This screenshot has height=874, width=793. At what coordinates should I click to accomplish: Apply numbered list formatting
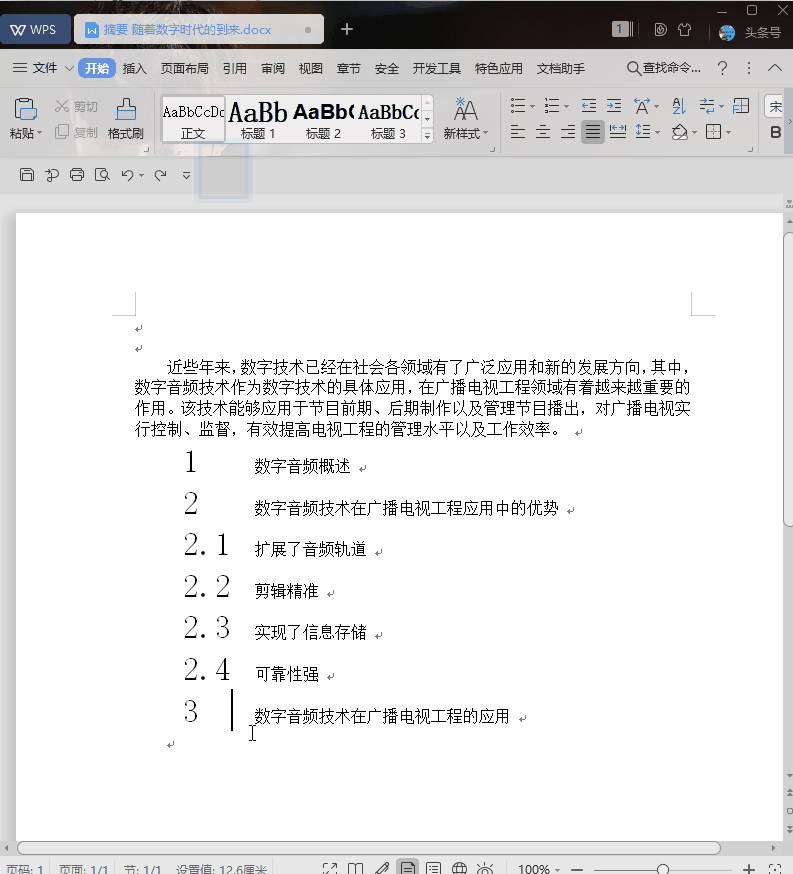(x=552, y=105)
